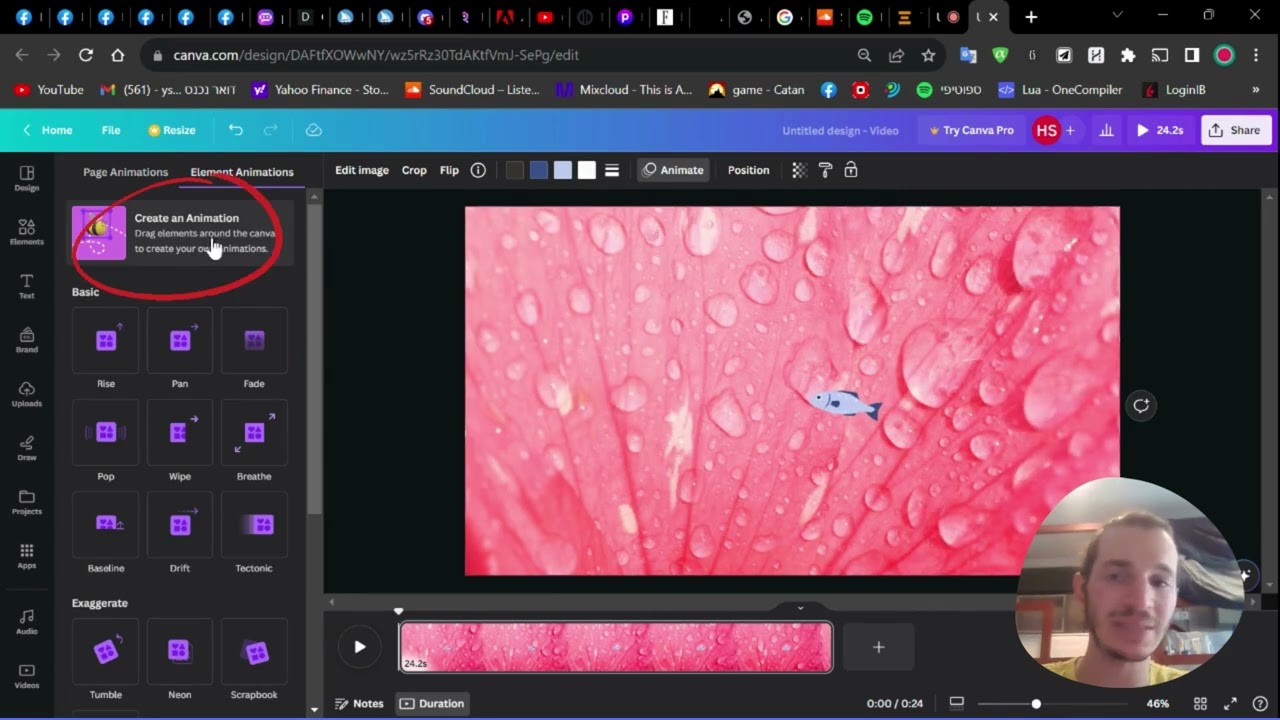Click the Undo arrow in Canva header
1280x720 pixels.
pyautogui.click(x=236, y=130)
